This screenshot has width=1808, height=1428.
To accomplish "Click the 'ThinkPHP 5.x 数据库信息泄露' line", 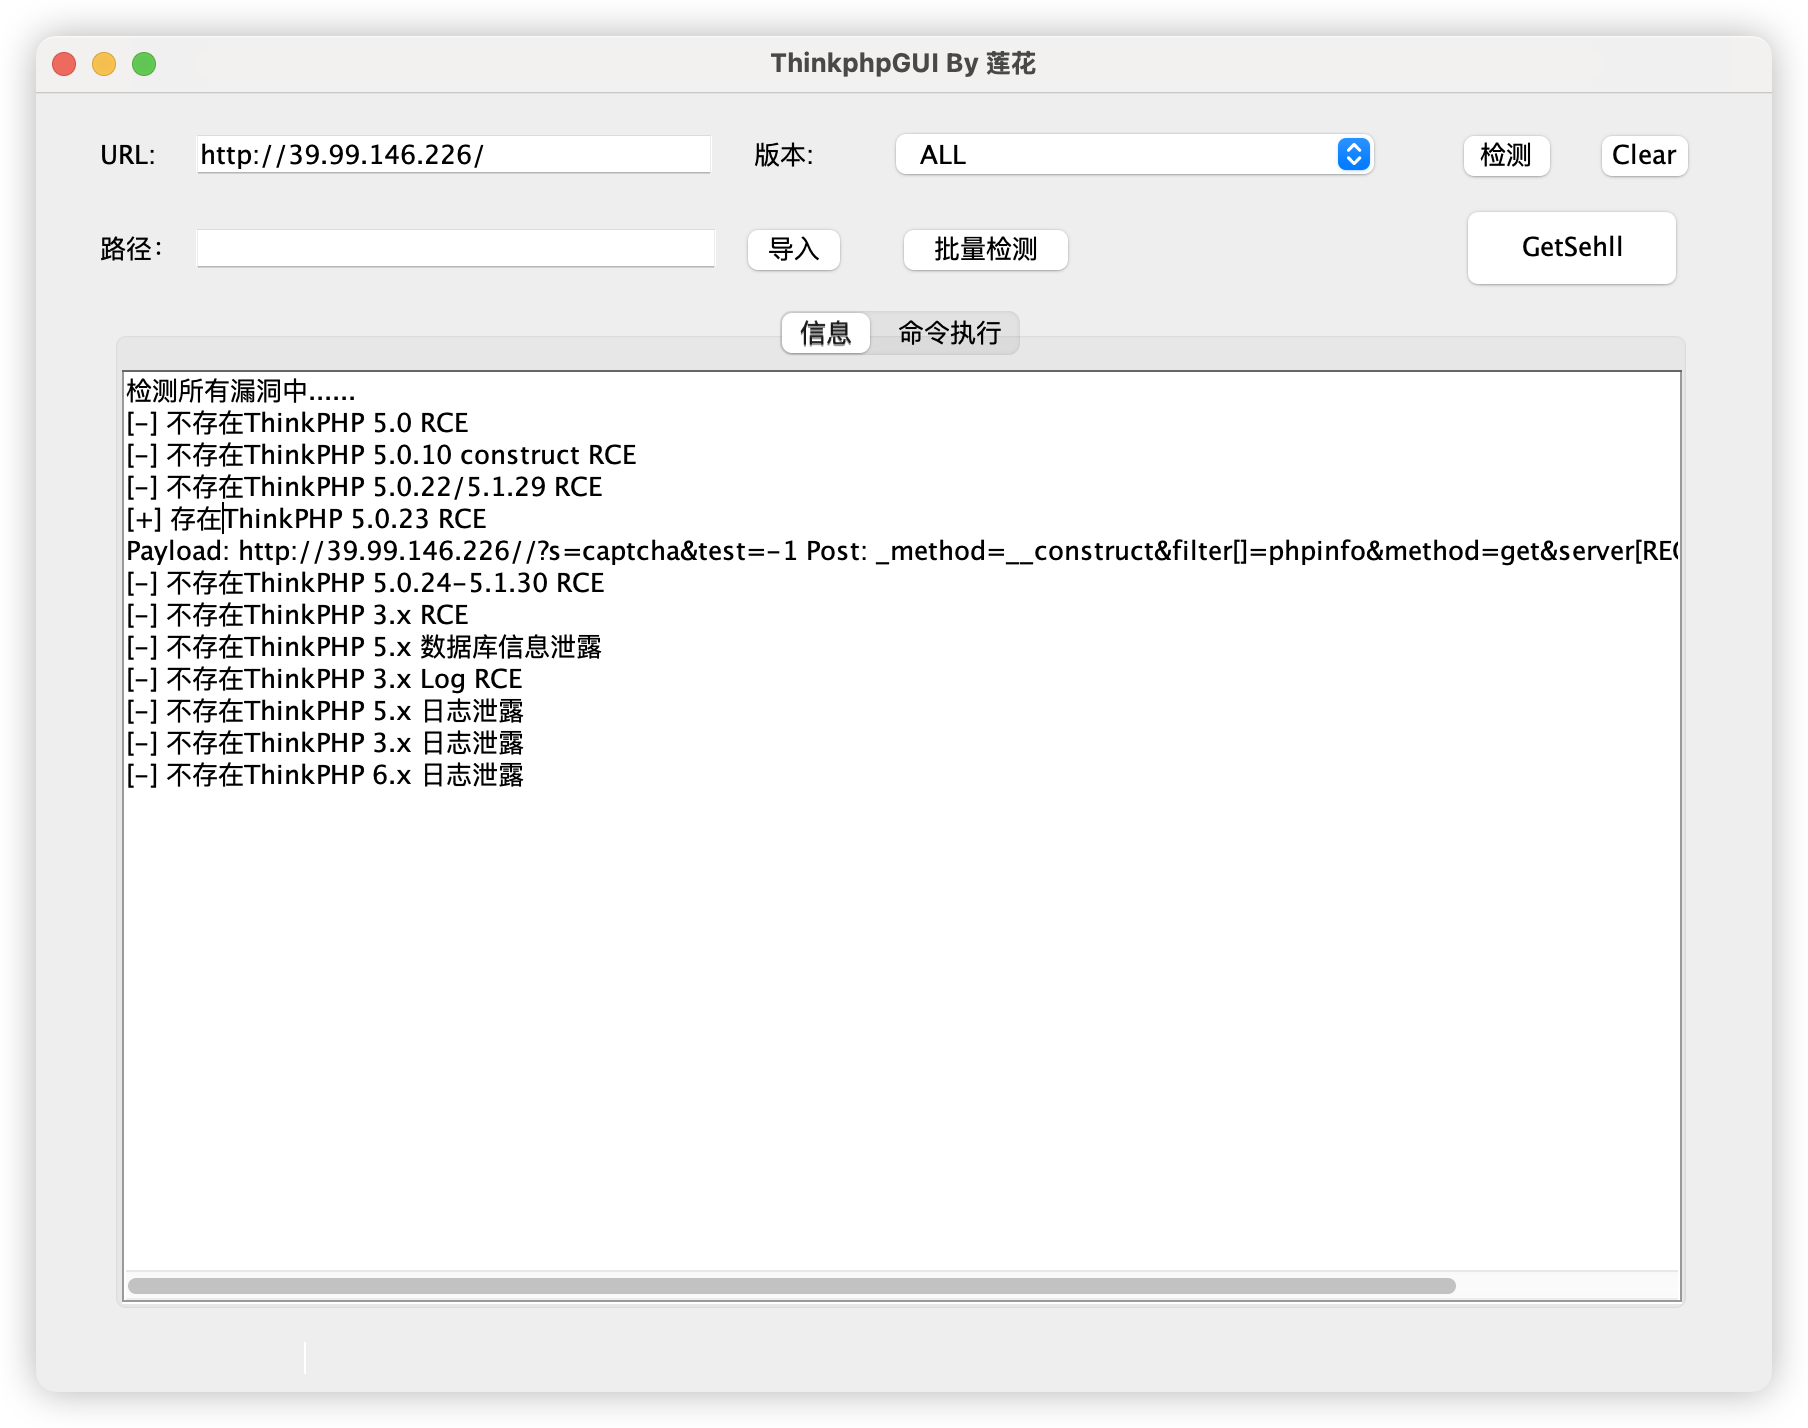I will 364,647.
